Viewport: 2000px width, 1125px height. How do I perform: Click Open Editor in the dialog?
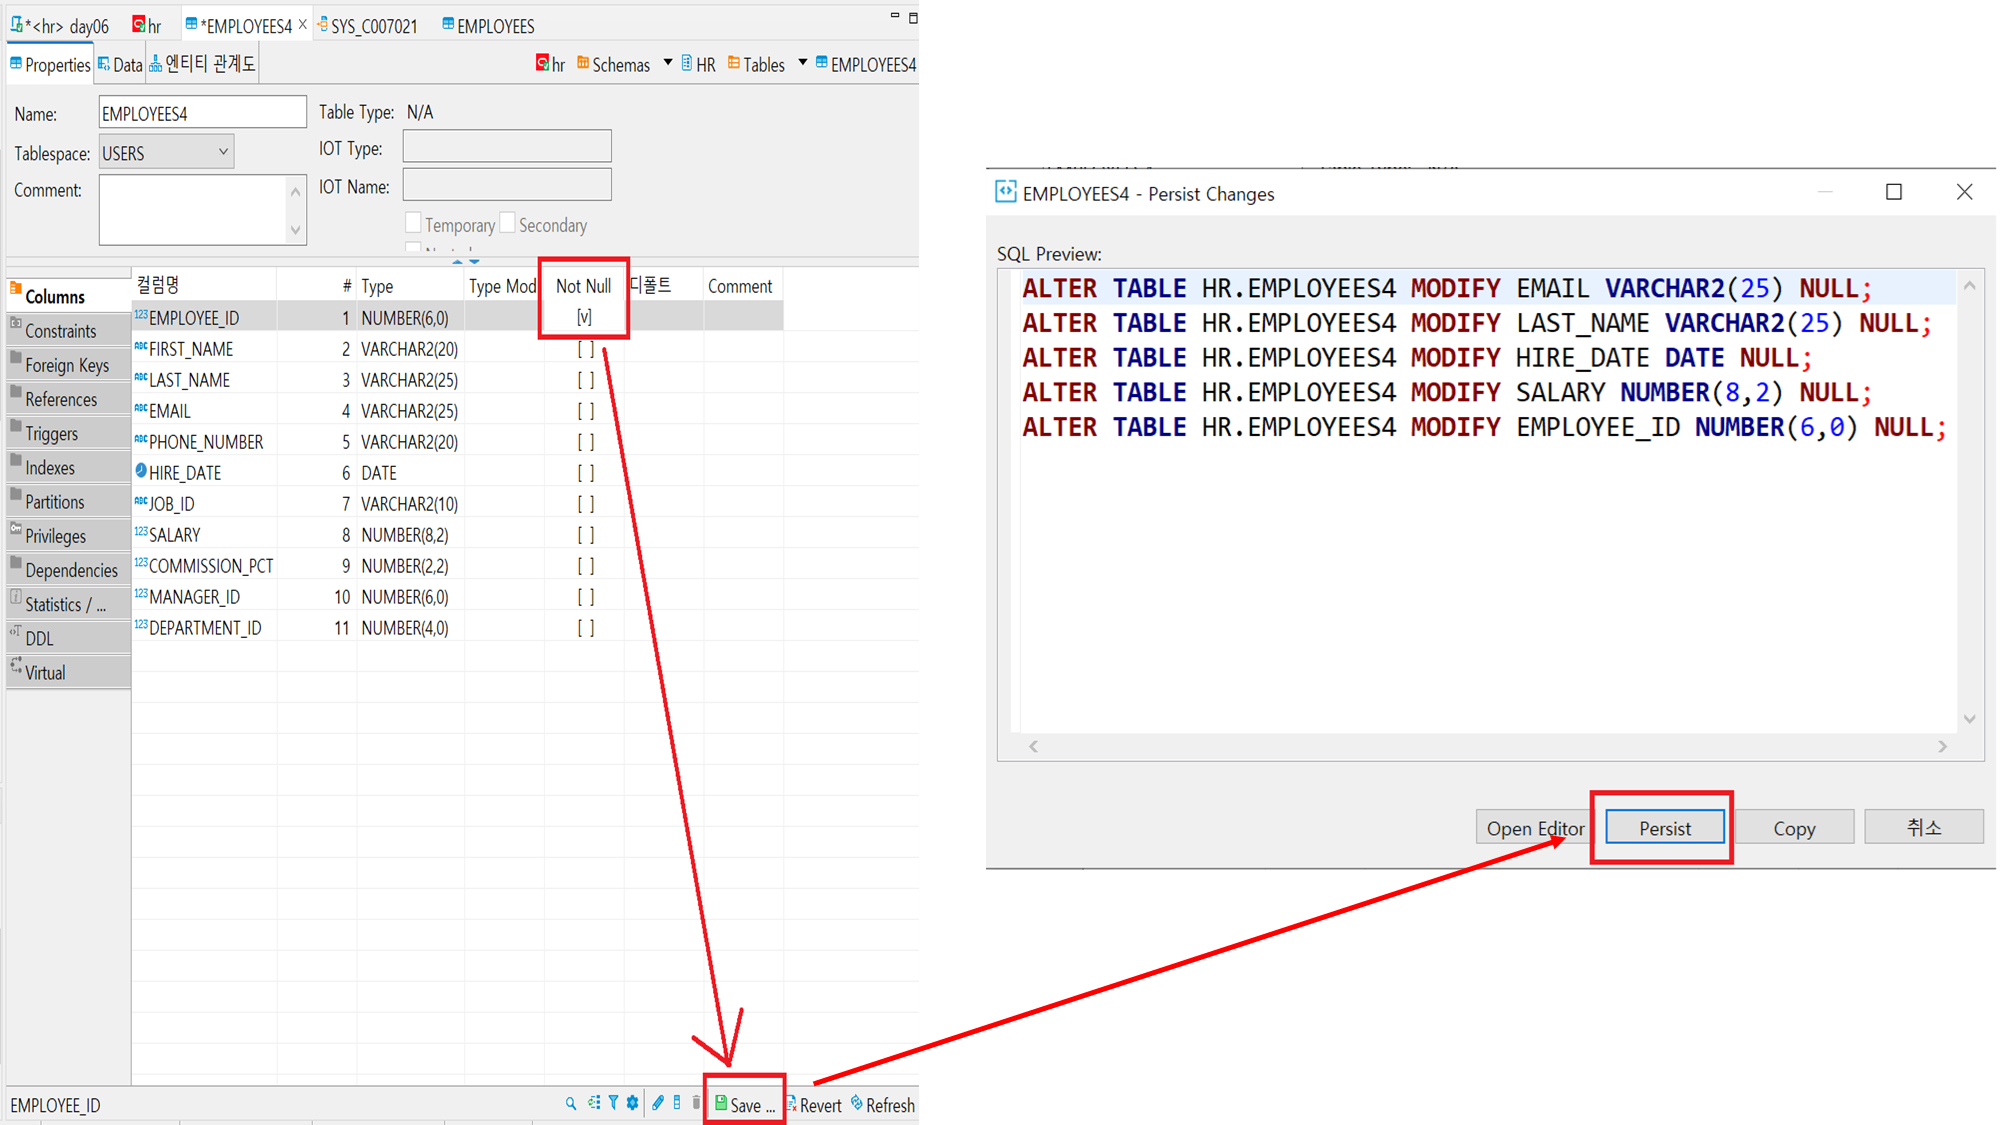coord(1535,828)
